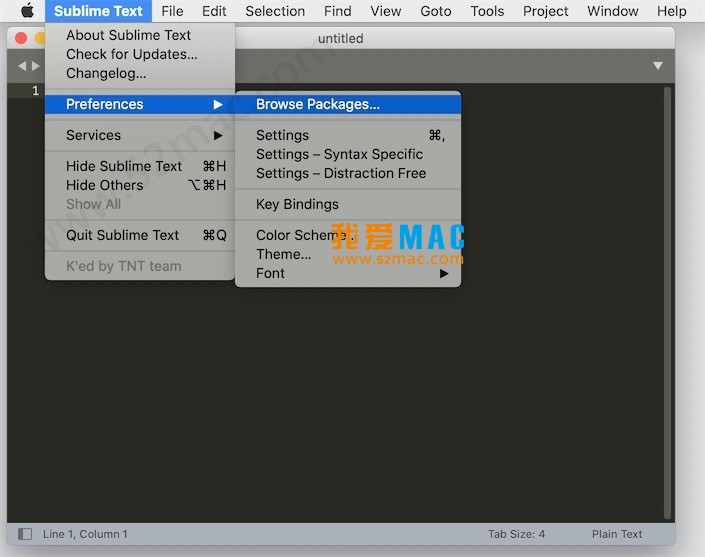
Task: Expand the Font submenu
Action: pos(348,273)
